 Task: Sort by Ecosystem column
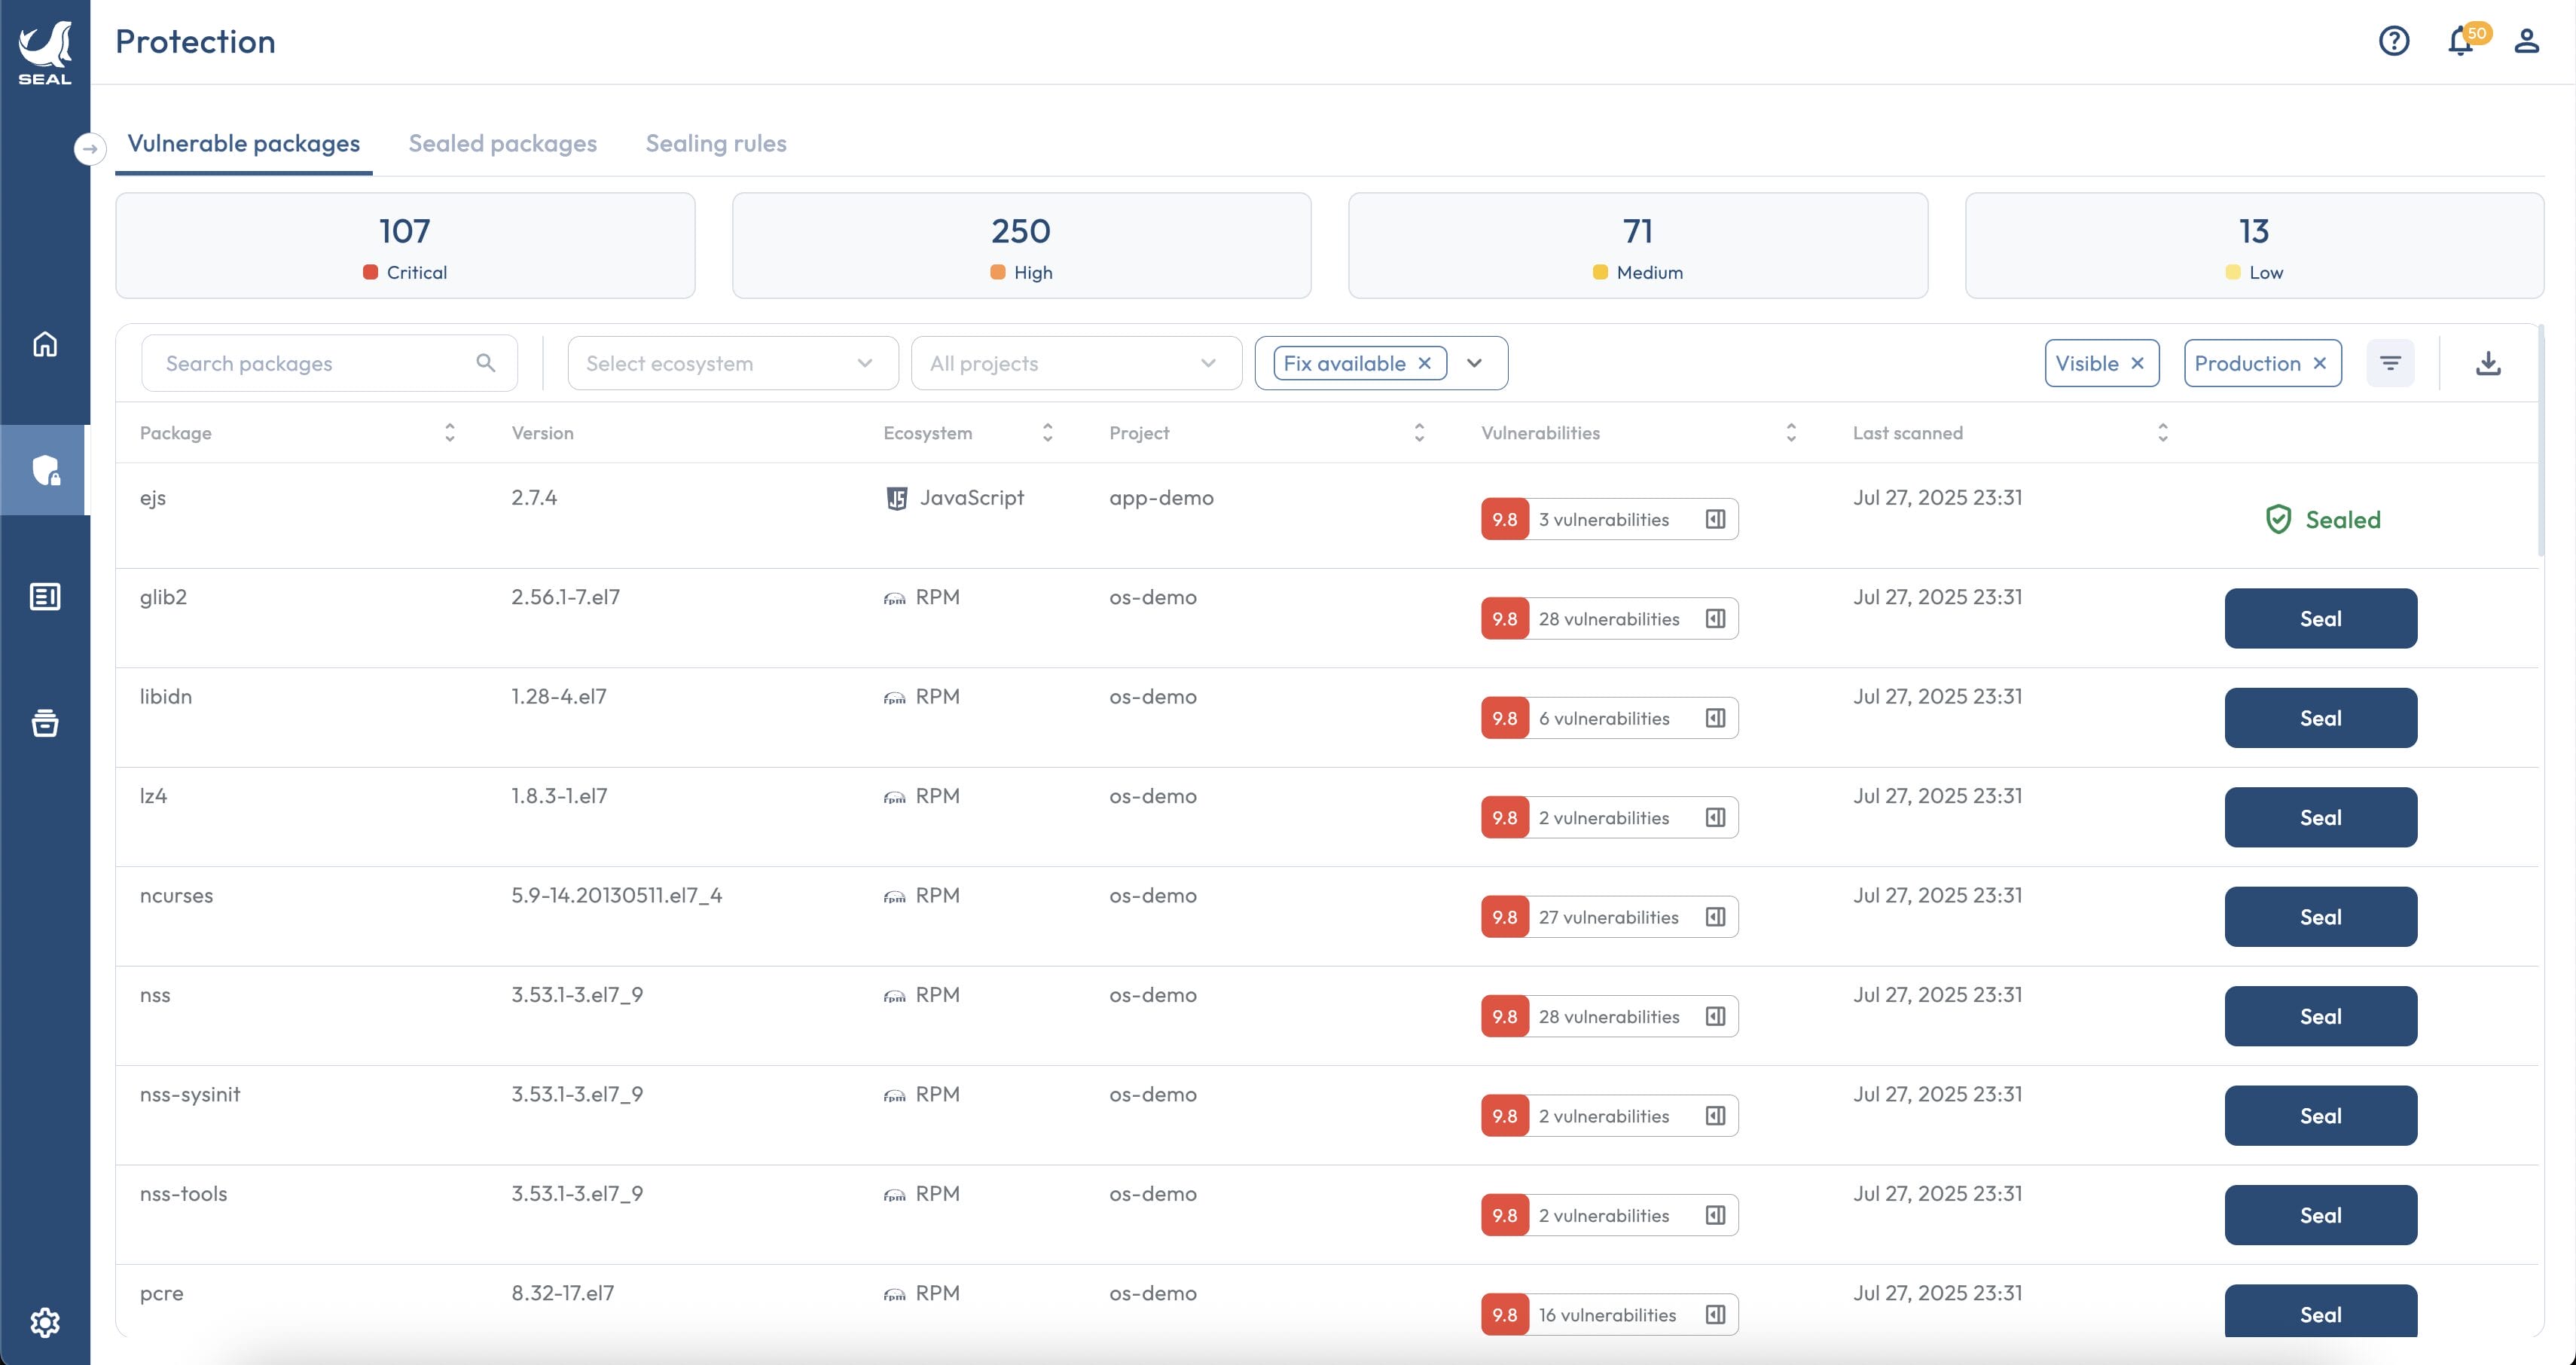[1048, 432]
